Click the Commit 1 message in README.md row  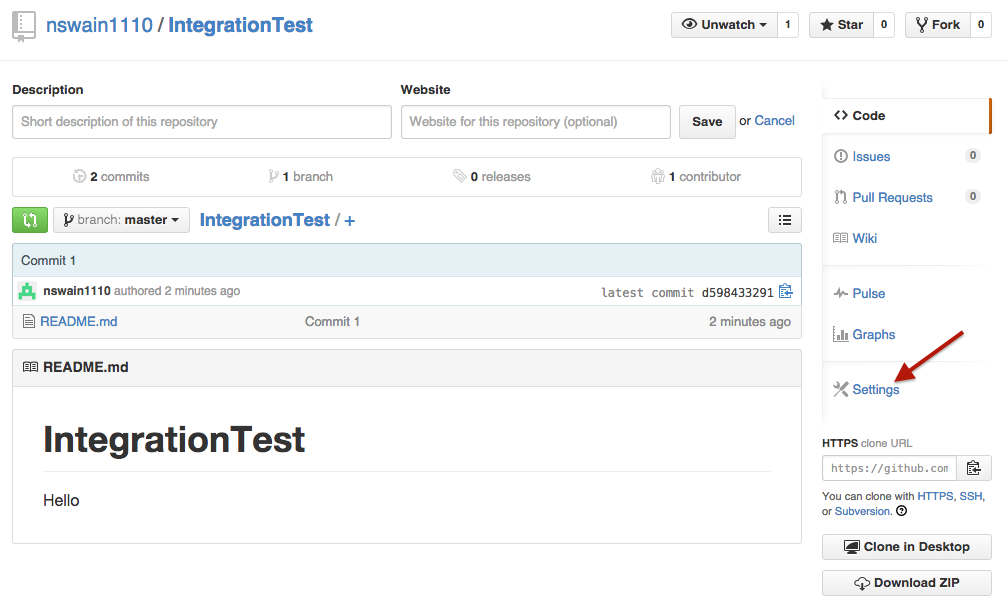click(x=332, y=321)
